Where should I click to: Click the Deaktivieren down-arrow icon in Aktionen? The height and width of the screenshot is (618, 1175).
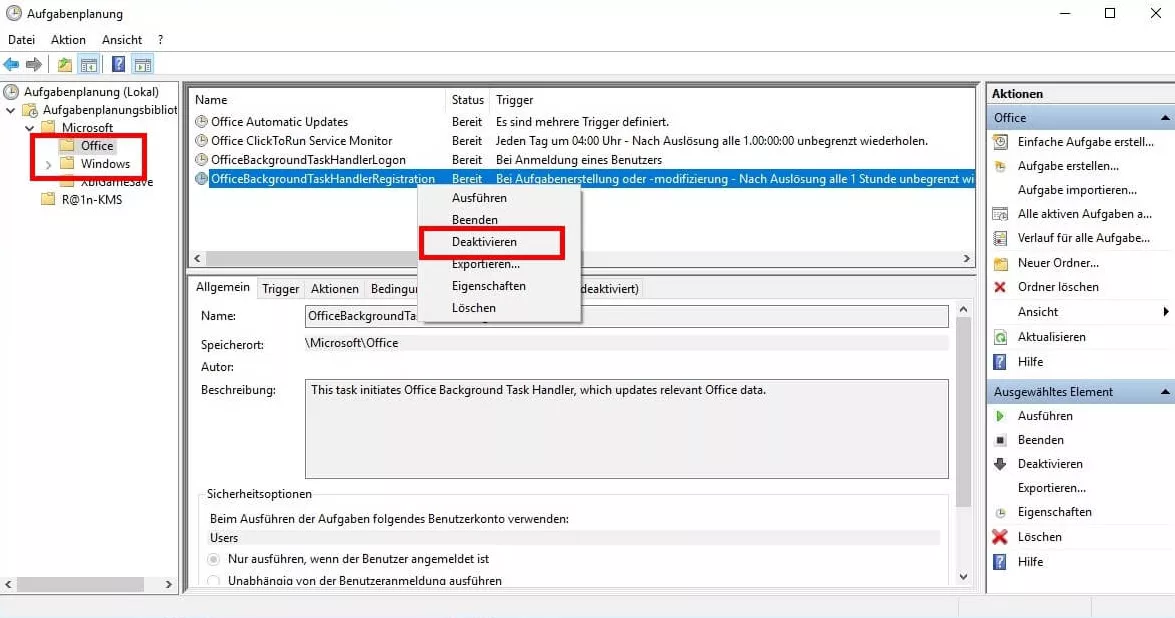pyautogui.click(x=999, y=464)
